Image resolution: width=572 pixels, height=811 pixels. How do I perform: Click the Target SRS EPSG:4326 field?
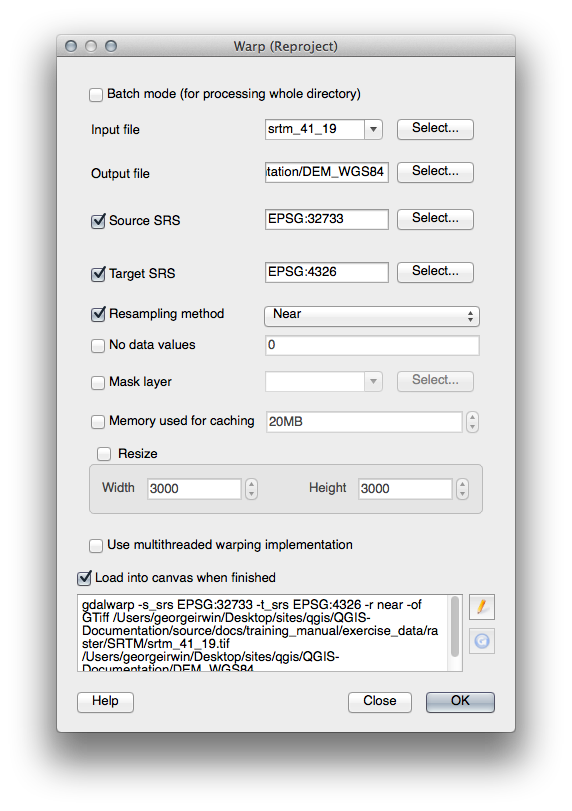[x=327, y=272]
